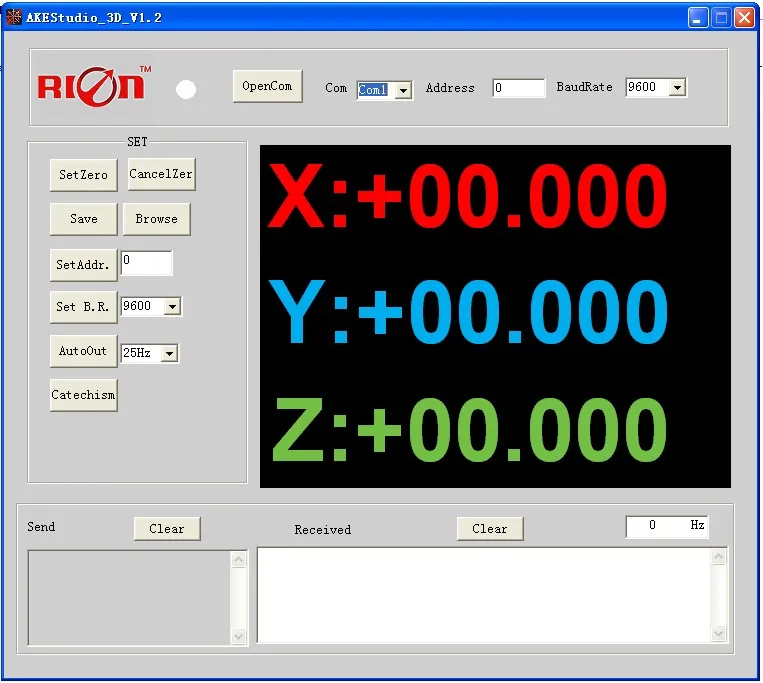The image size is (763, 683).
Task: Click the Save button
Action: point(84,219)
